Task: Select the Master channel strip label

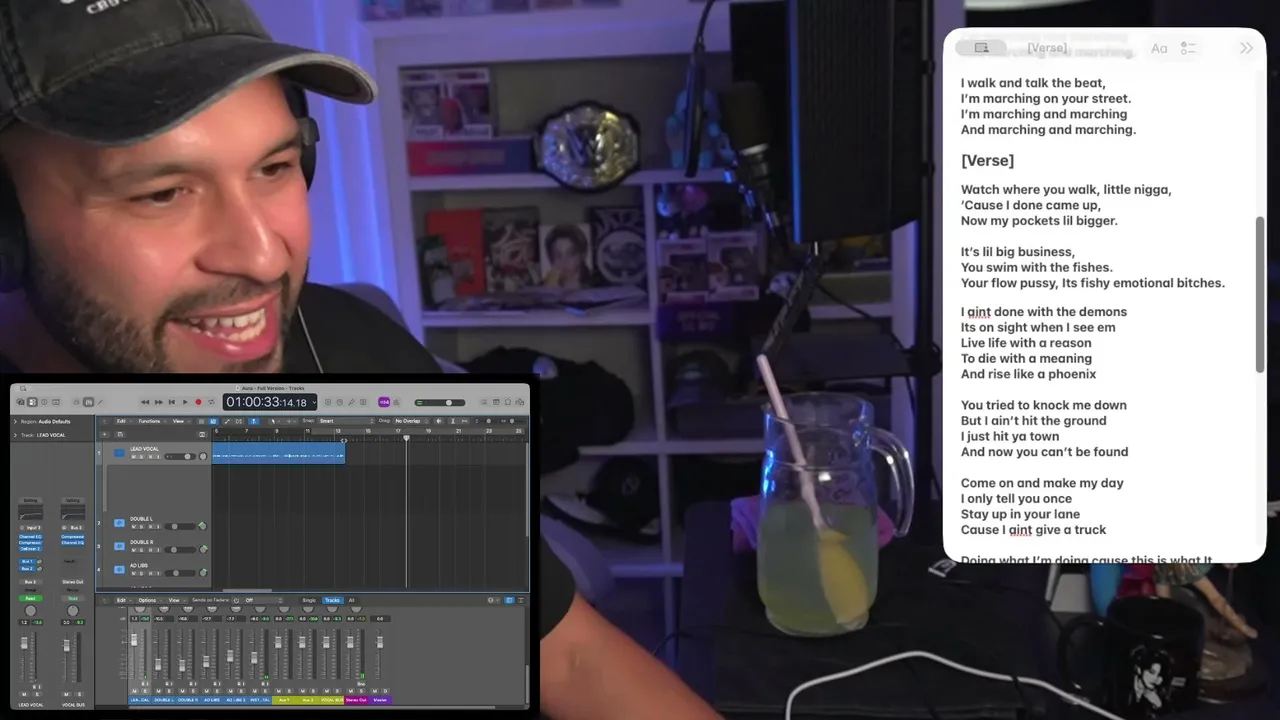Action: pos(380,700)
